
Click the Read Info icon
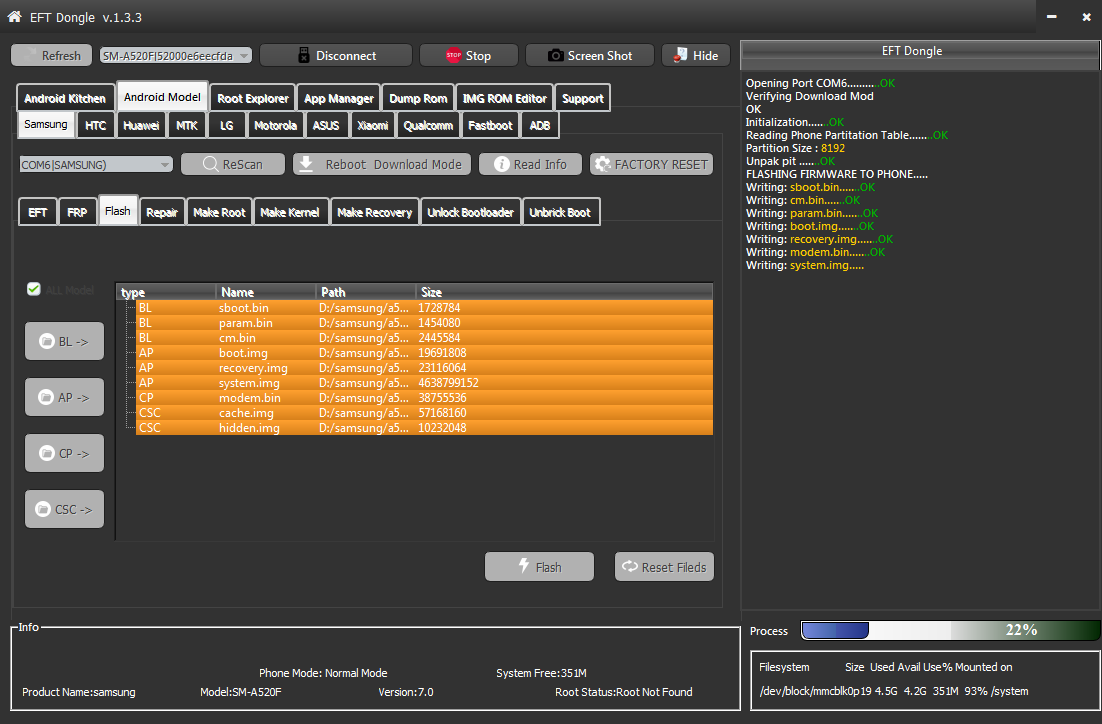(502, 164)
